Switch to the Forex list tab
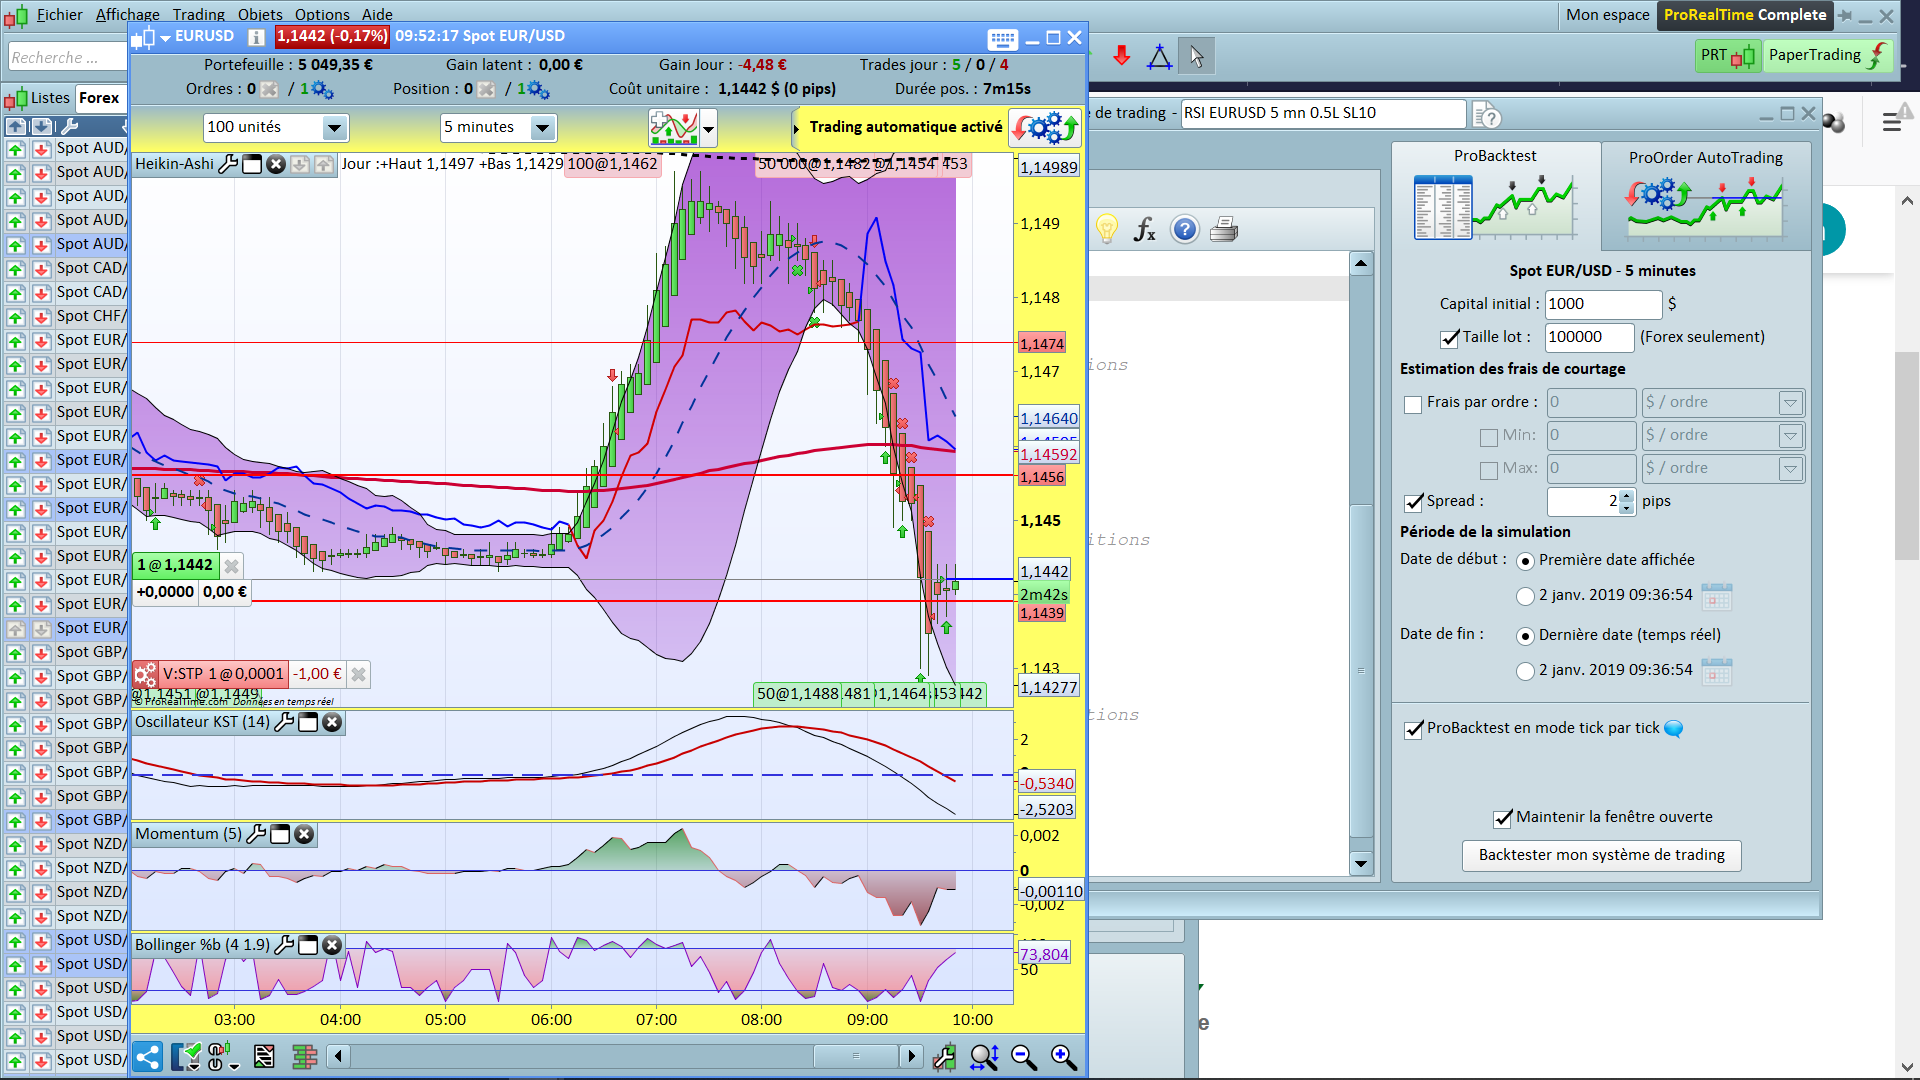Image resolution: width=1920 pixels, height=1080 pixels. [x=99, y=98]
